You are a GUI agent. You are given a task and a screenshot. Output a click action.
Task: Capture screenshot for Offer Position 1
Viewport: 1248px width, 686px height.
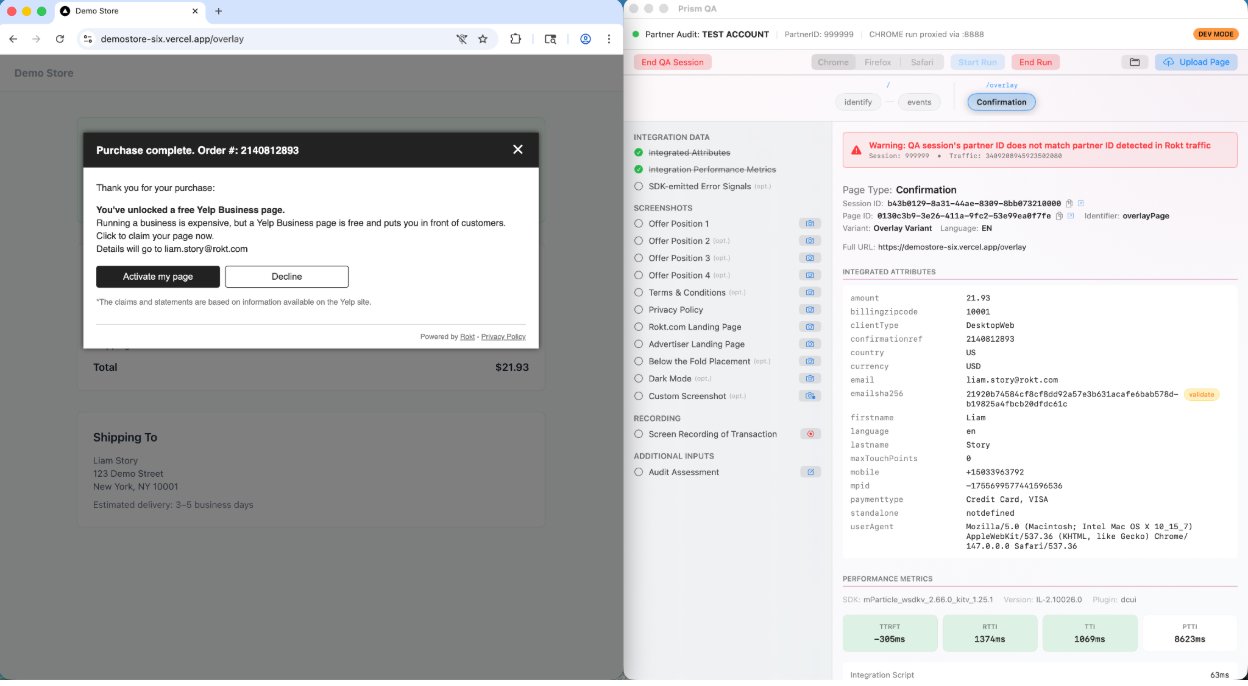pyautogui.click(x=809, y=224)
